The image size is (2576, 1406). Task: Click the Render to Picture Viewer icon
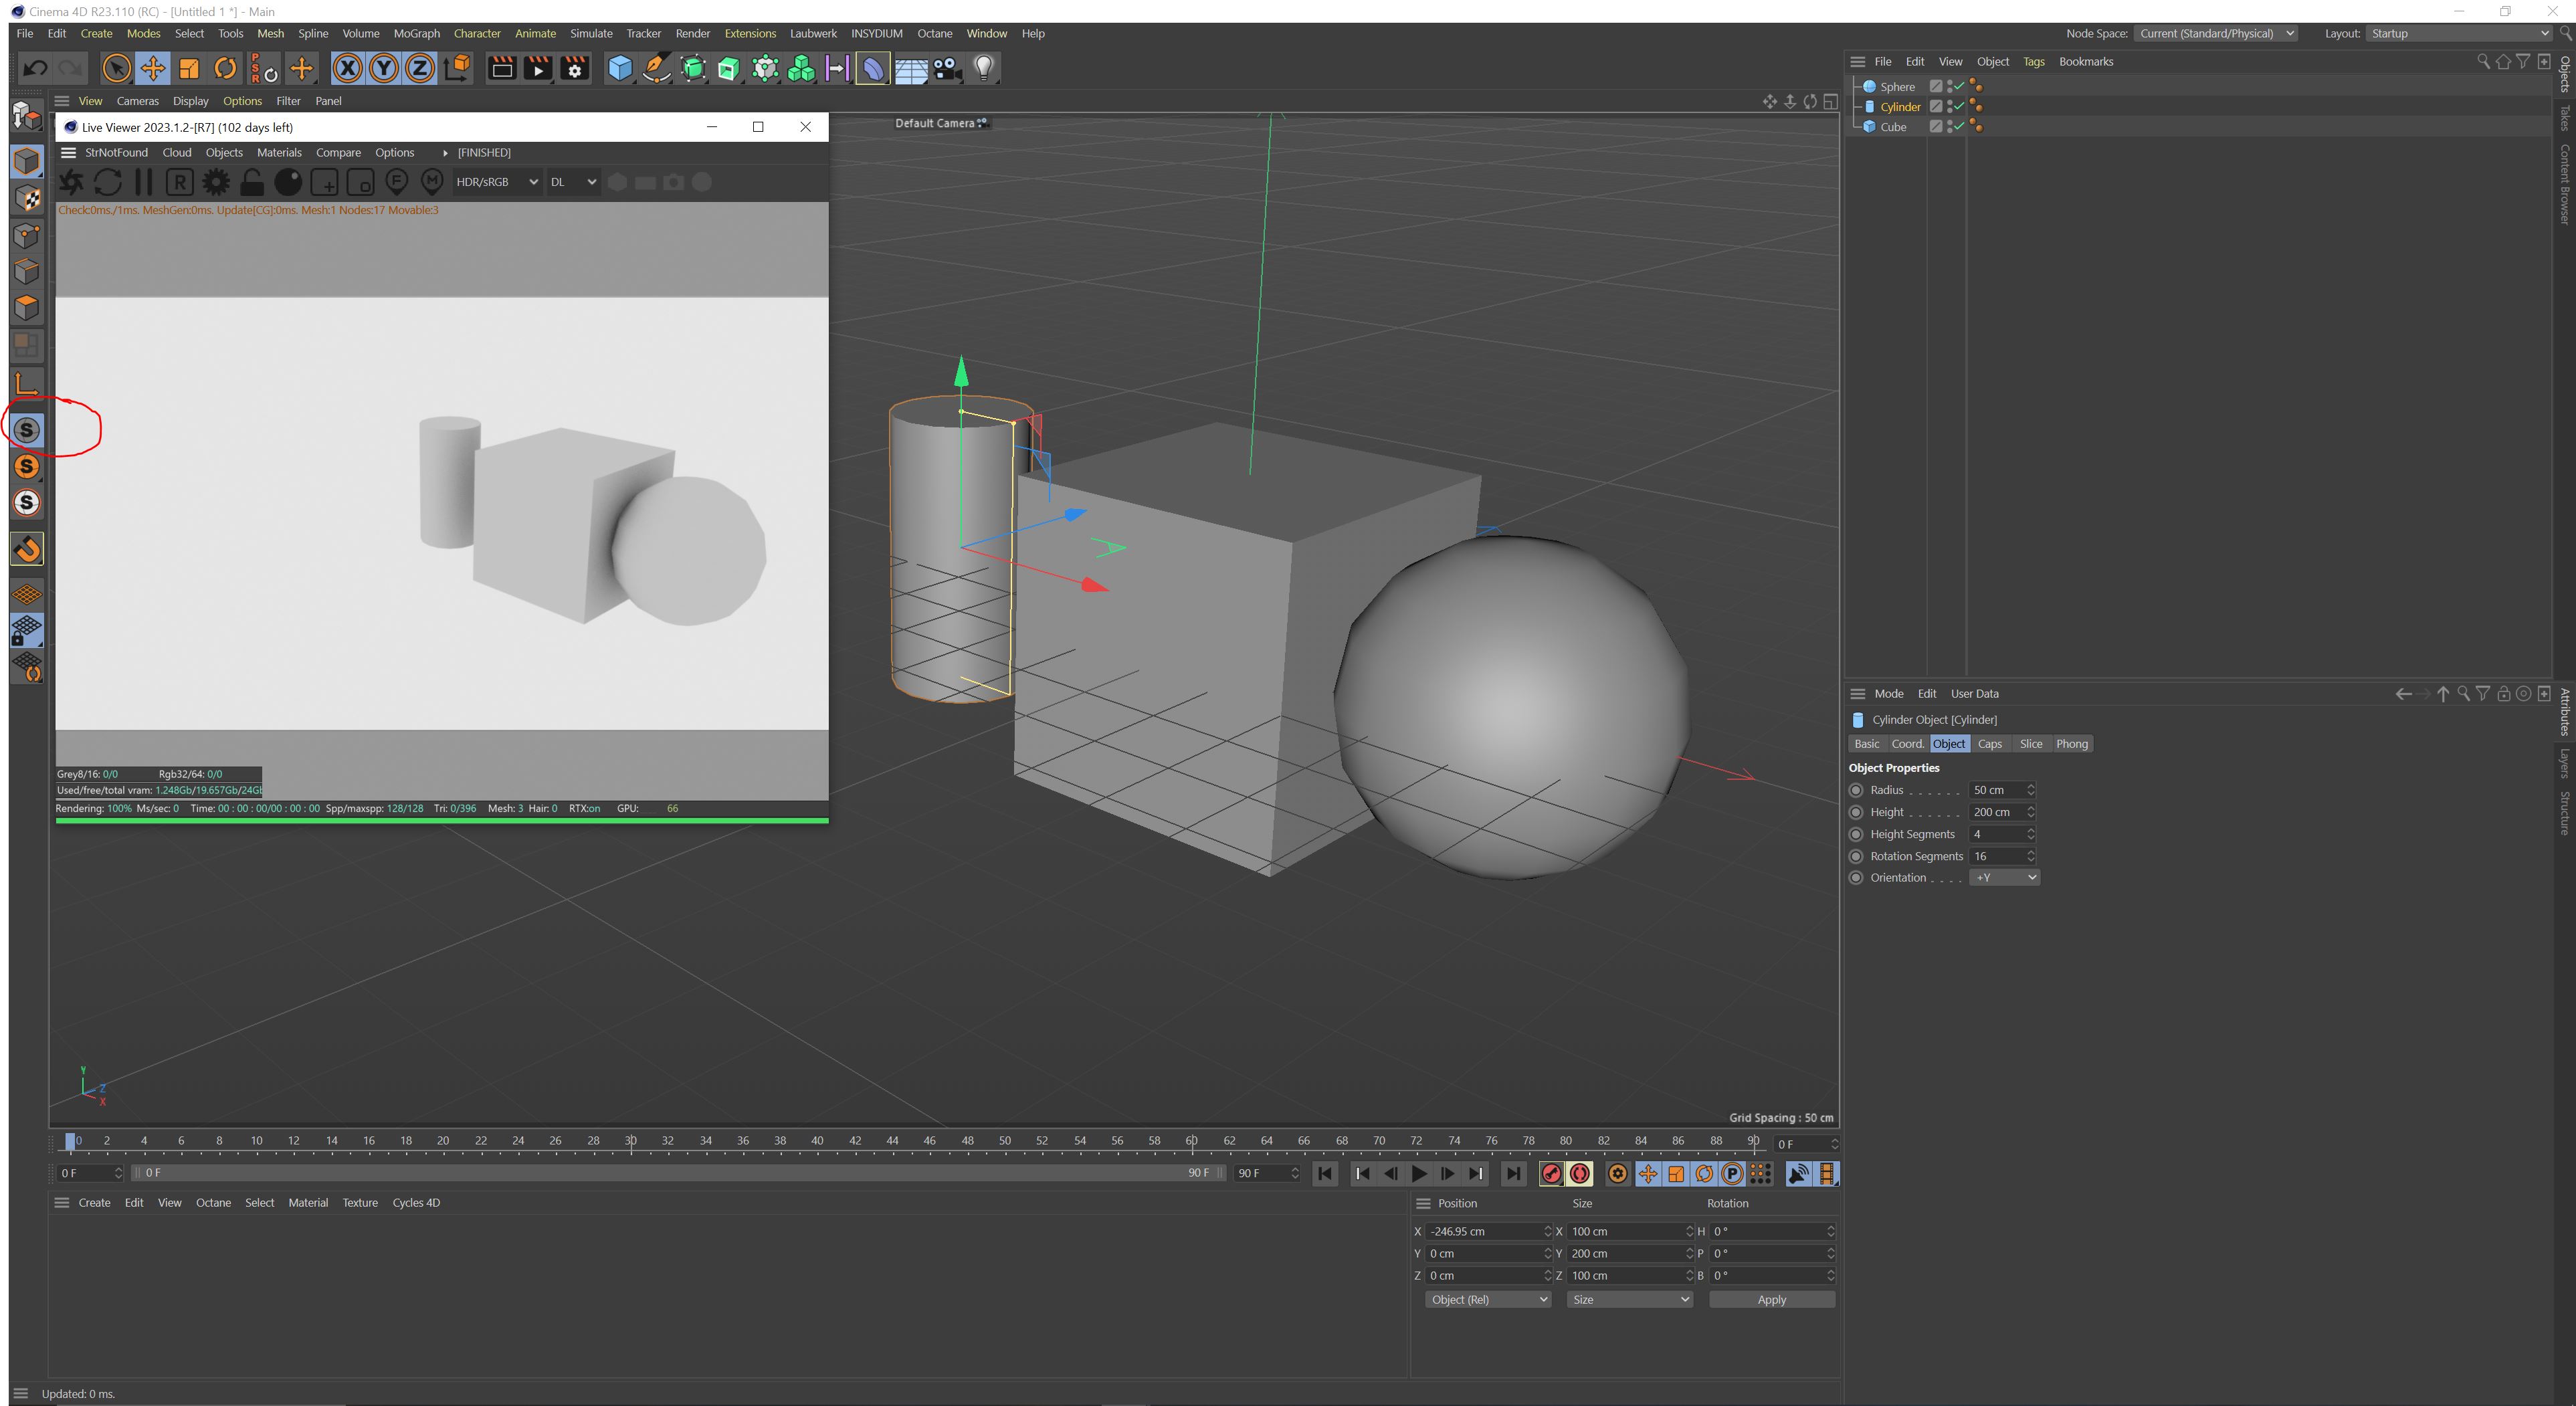coord(538,68)
